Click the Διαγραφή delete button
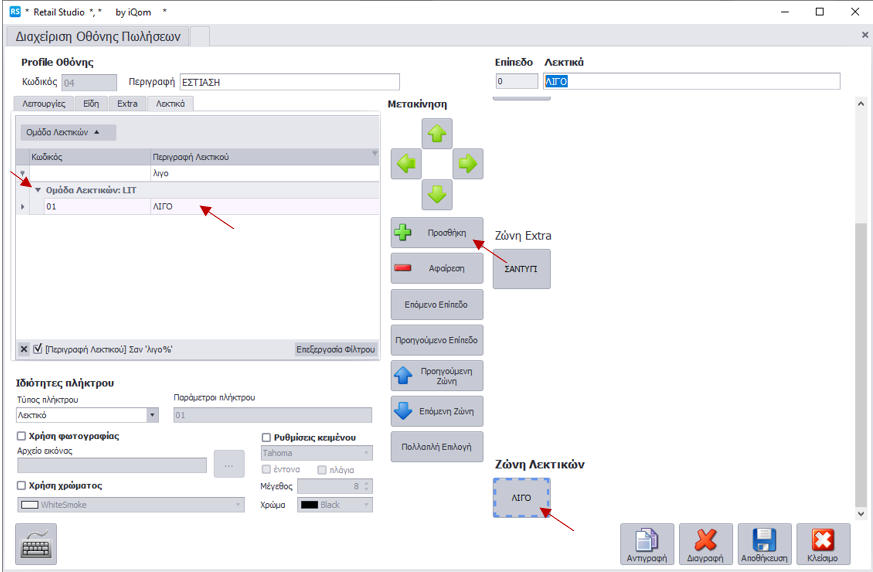This screenshot has height=572, width=873. (706, 544)
